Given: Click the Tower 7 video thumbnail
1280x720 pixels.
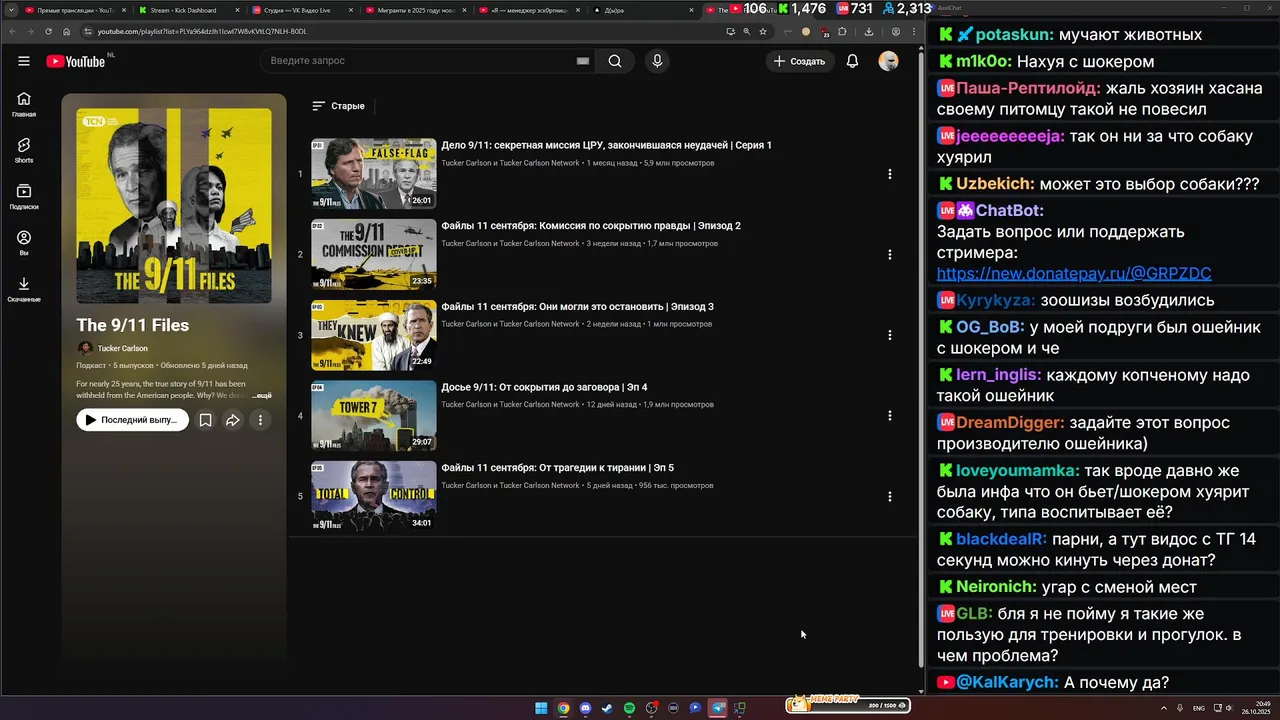Looking at the screenshot, I should pyautogui.click(x=373, y=415).
